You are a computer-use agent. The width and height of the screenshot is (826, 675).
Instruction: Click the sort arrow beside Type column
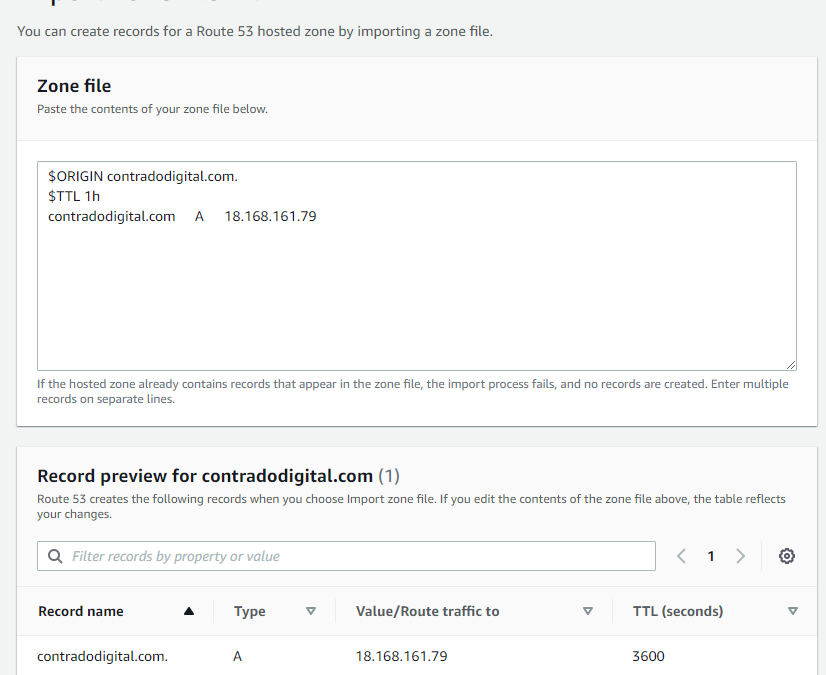click(311, 611)
